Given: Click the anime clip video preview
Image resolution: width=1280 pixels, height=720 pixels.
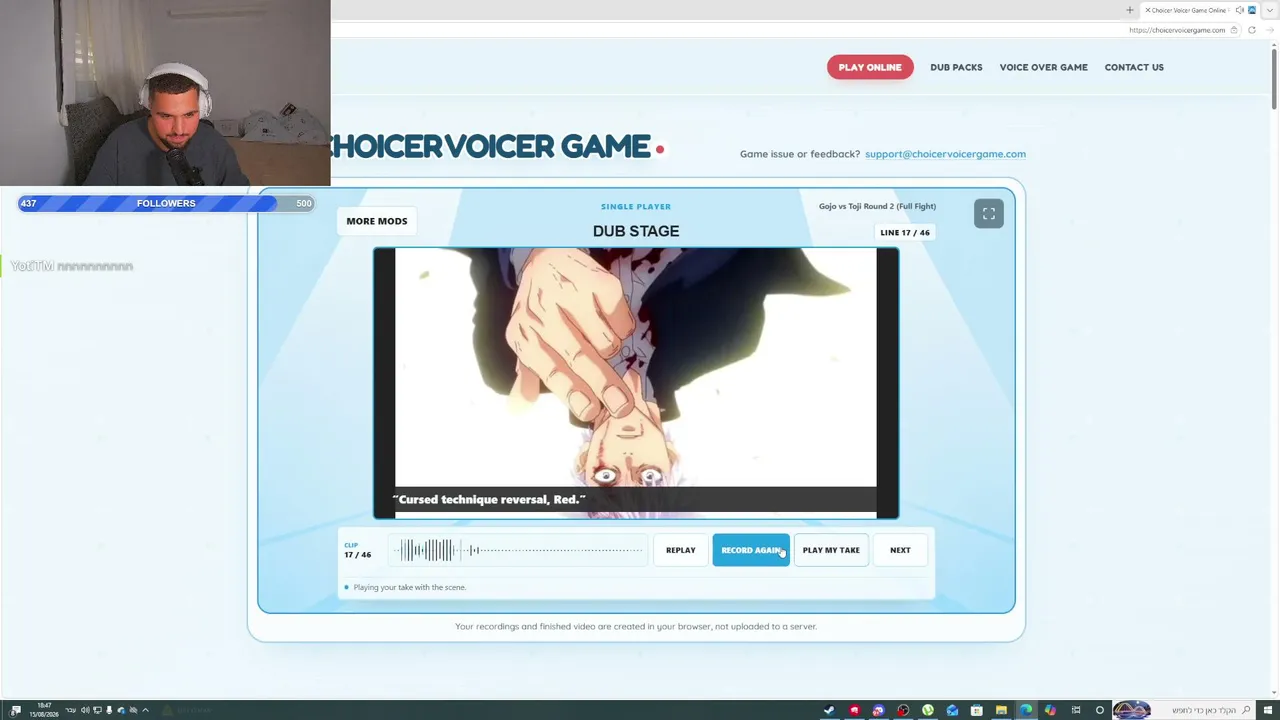Looking at the screenshot, I should 636,383.
